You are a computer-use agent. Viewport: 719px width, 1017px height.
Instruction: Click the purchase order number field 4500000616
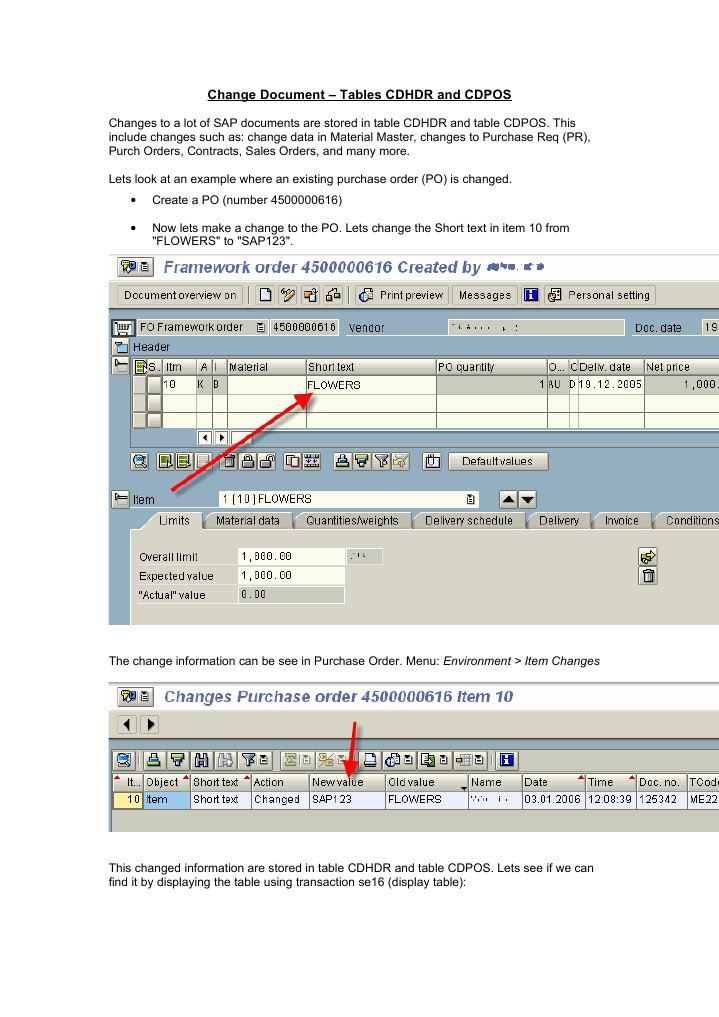coord(304,328)
